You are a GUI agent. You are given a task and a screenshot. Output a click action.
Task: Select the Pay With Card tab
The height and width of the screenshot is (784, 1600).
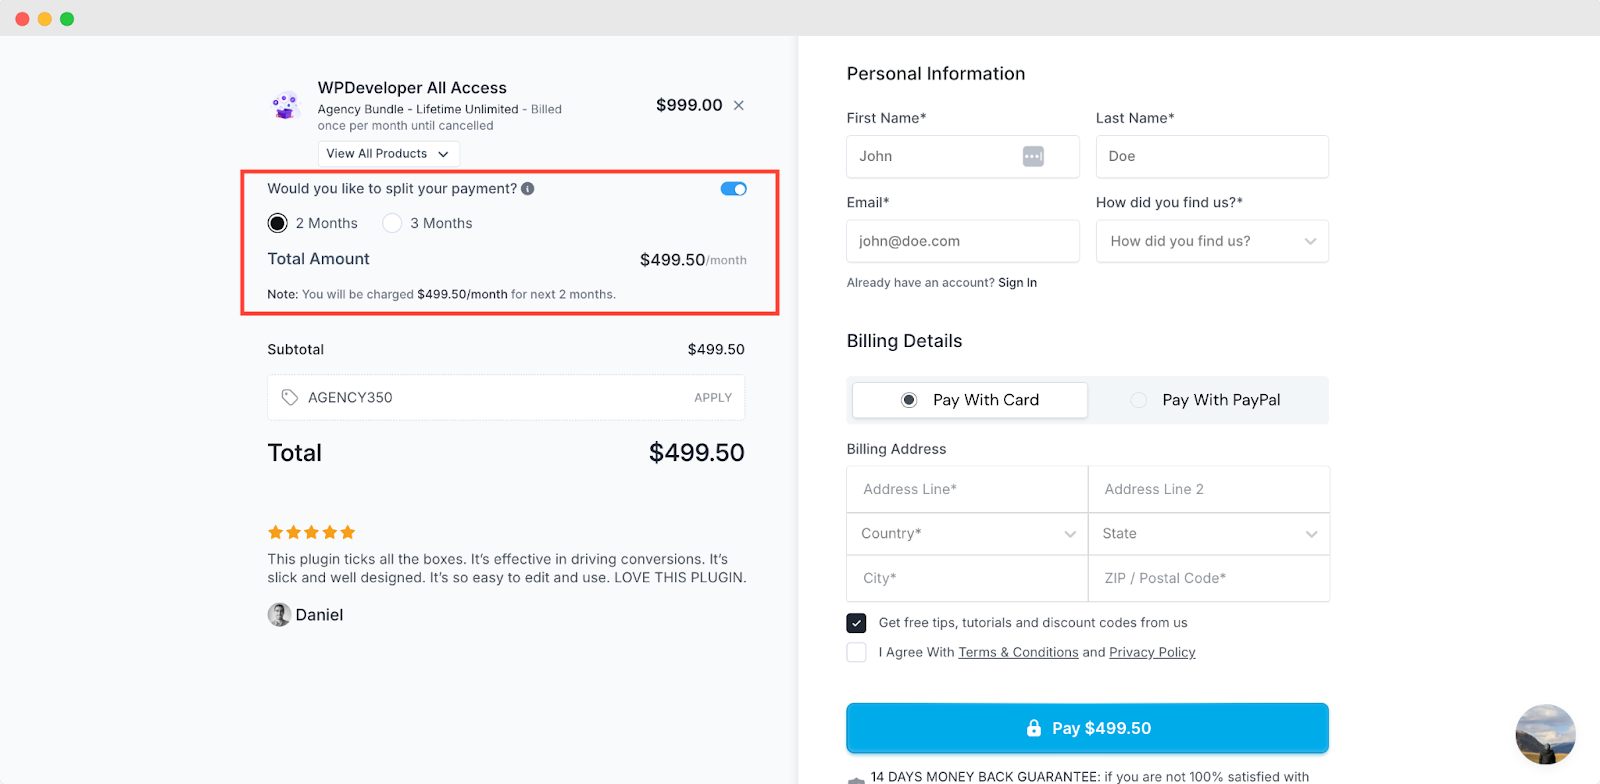(x=970, y=400)
